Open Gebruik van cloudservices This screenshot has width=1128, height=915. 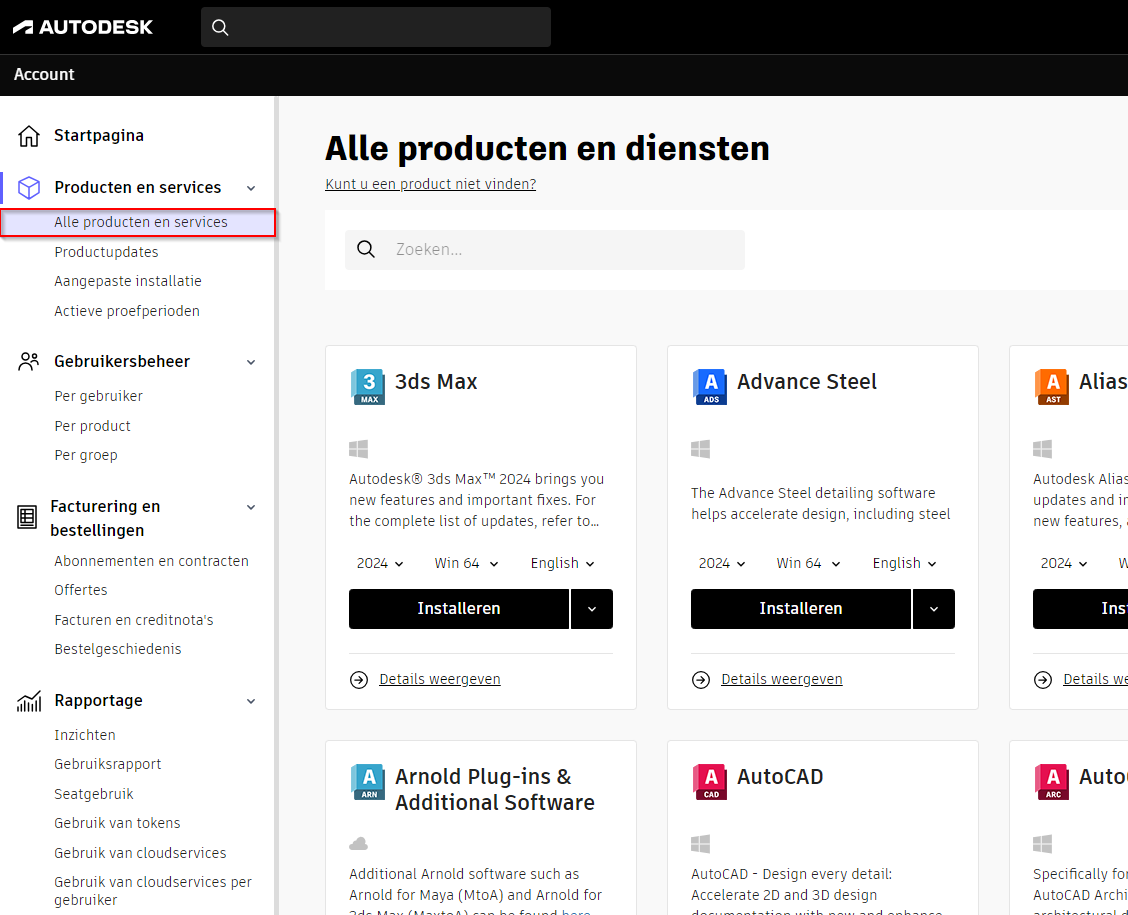click(140, 853)
